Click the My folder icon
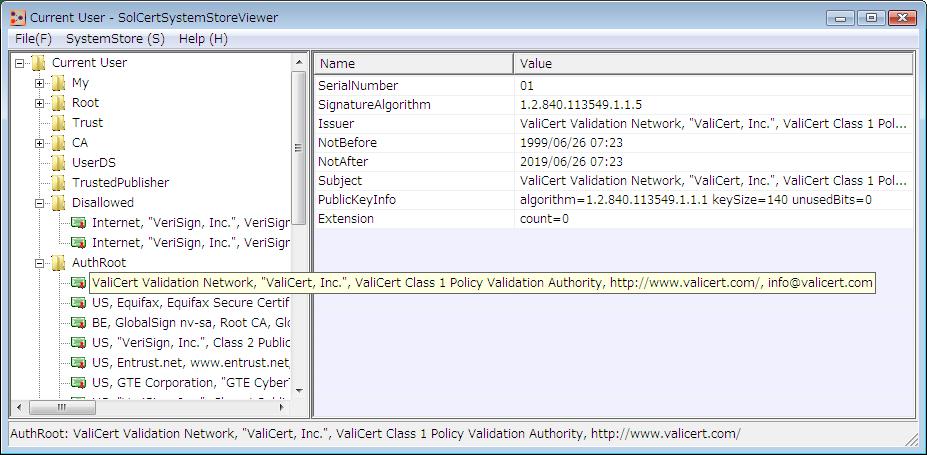 click(x=58, y=83)
